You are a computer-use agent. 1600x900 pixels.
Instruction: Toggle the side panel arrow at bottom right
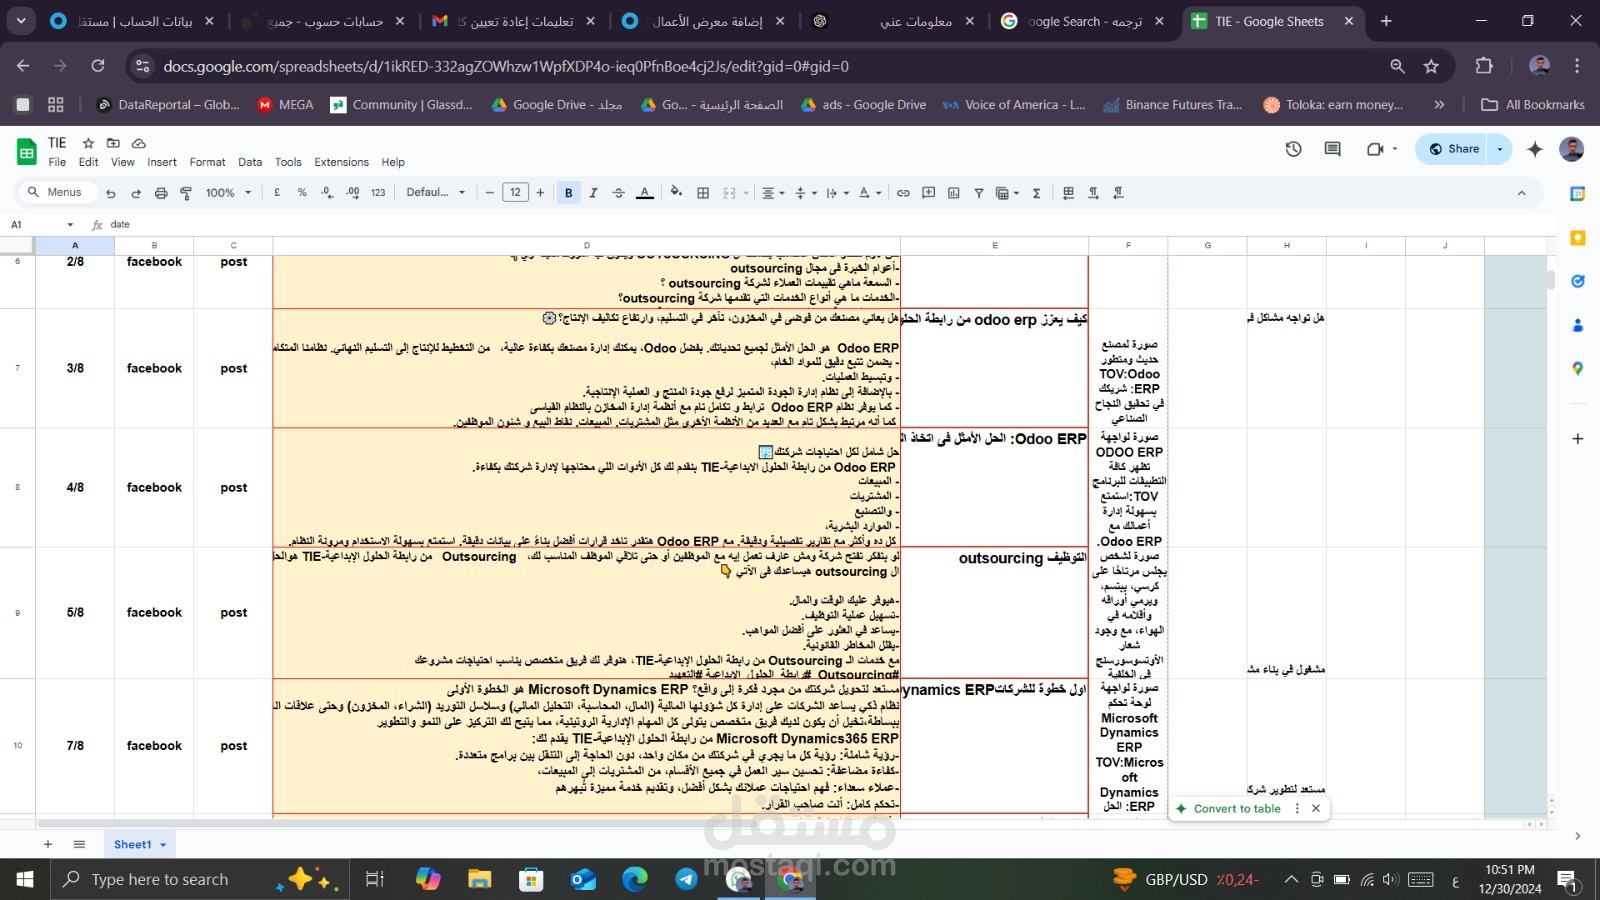pos(1578,836)
